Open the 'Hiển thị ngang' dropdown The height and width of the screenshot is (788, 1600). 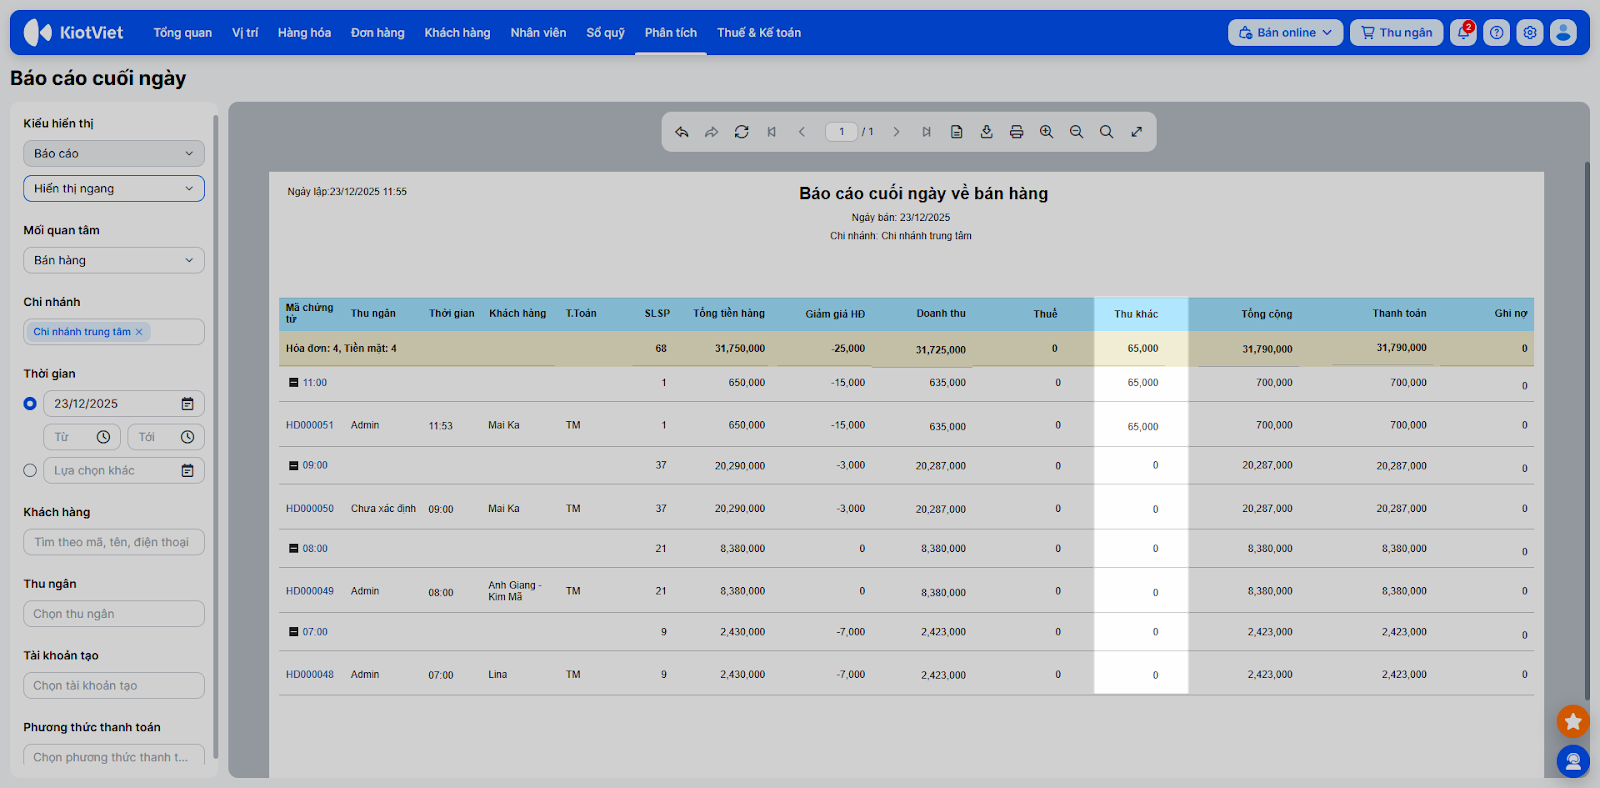[113, 189]
